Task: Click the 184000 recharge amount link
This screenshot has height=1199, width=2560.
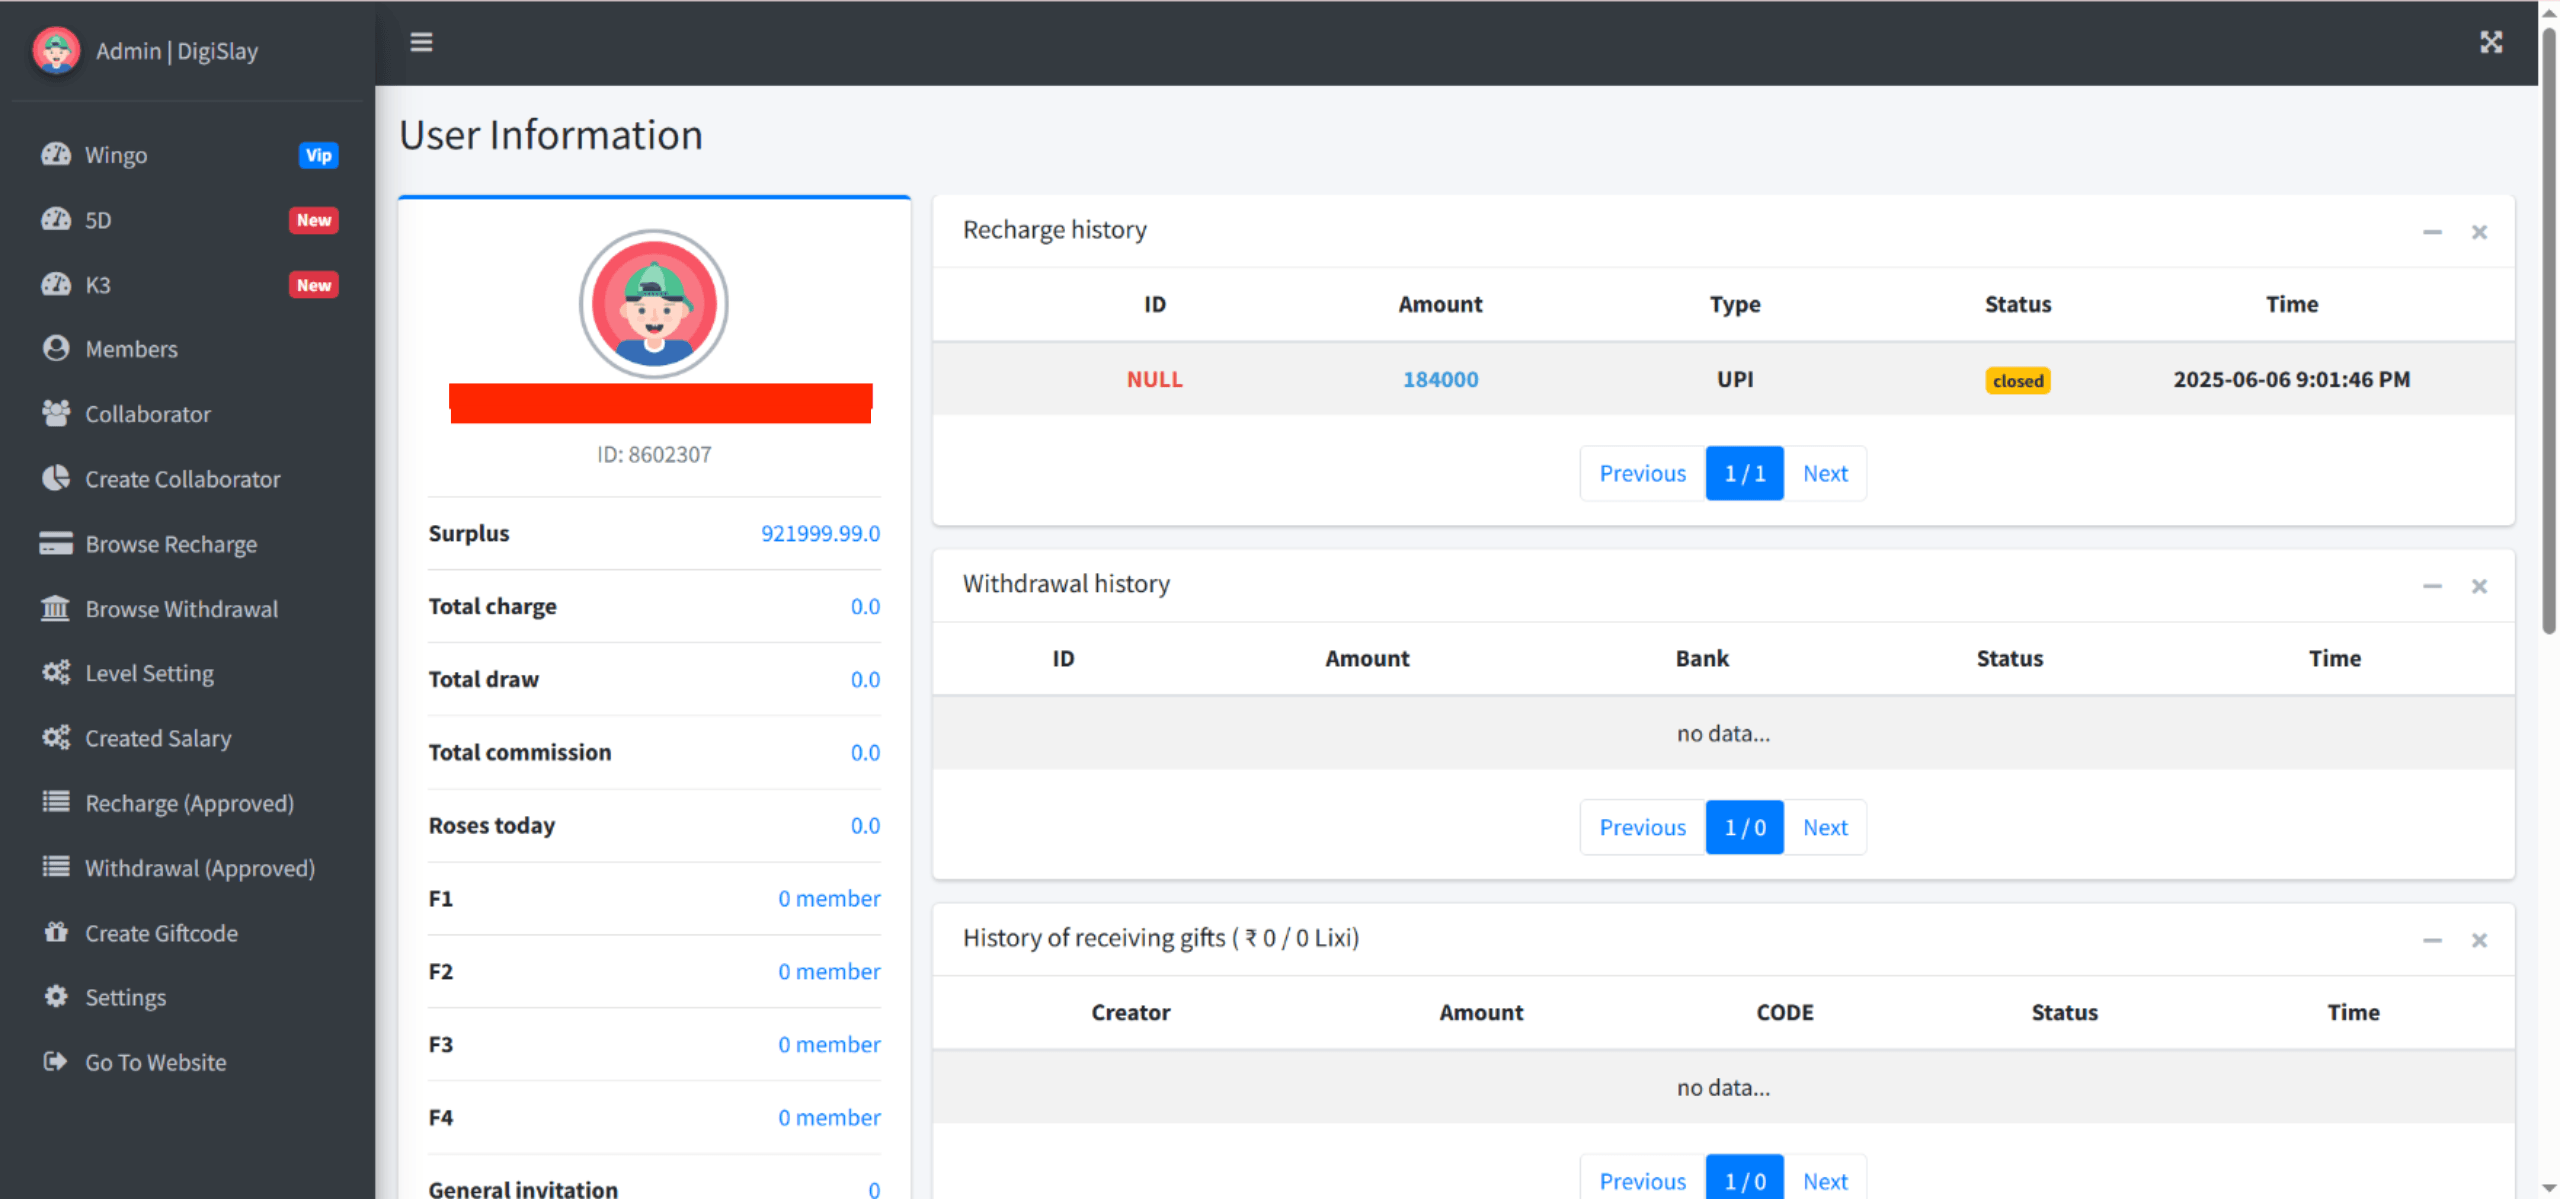Action: [1440, 379]
